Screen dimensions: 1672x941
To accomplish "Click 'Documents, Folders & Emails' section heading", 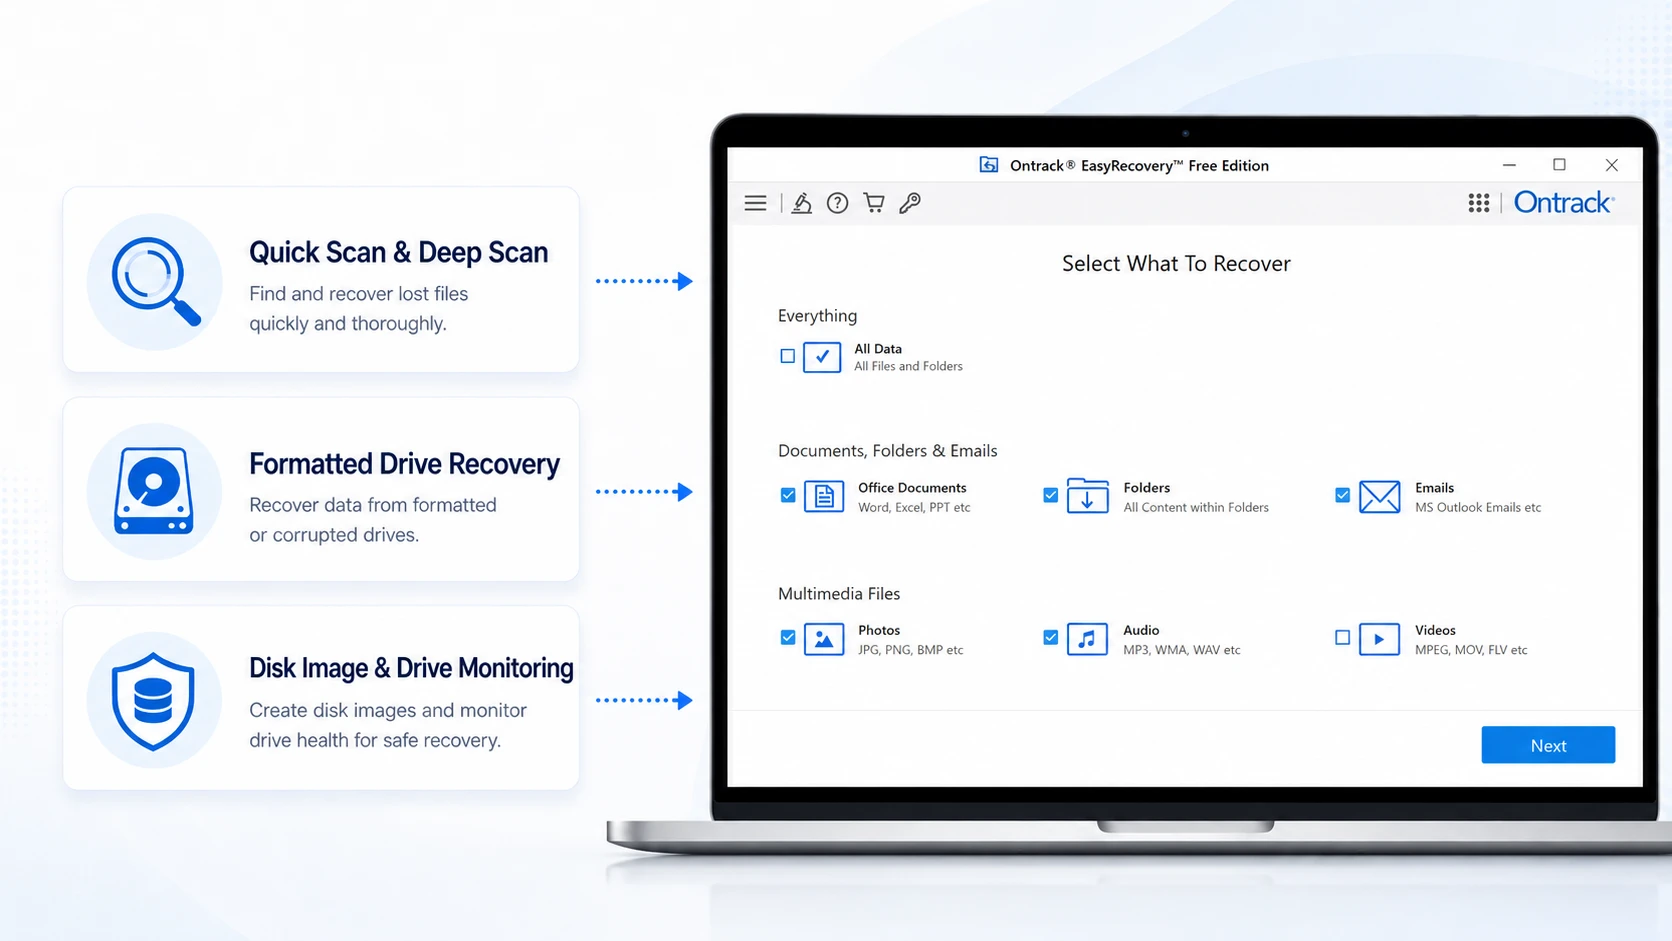I will pos(888,451).
